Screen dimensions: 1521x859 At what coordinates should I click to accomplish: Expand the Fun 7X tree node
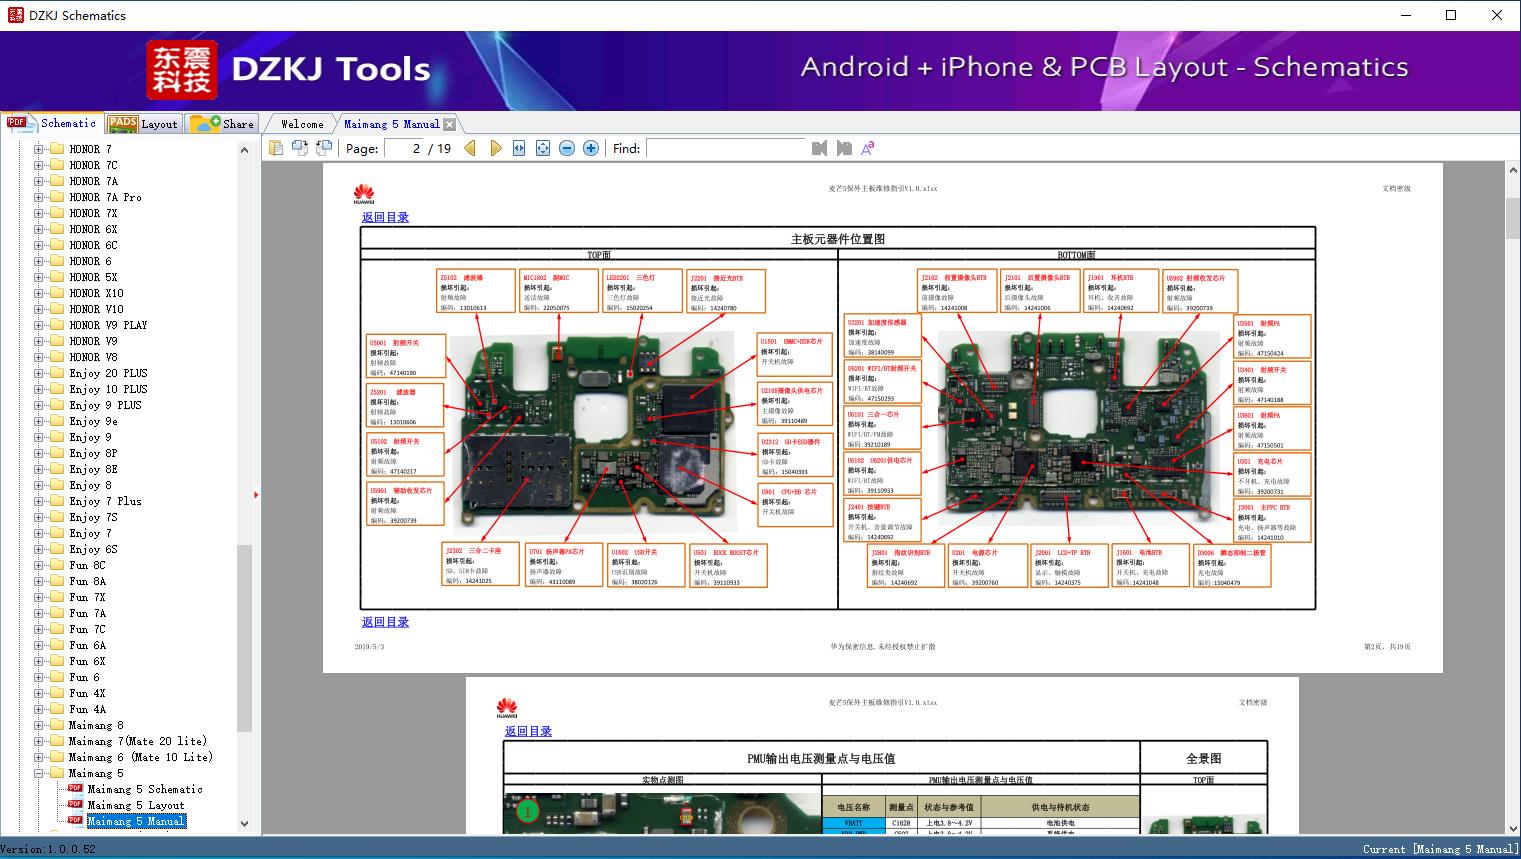pyautogui.click(x=39, y=597)
